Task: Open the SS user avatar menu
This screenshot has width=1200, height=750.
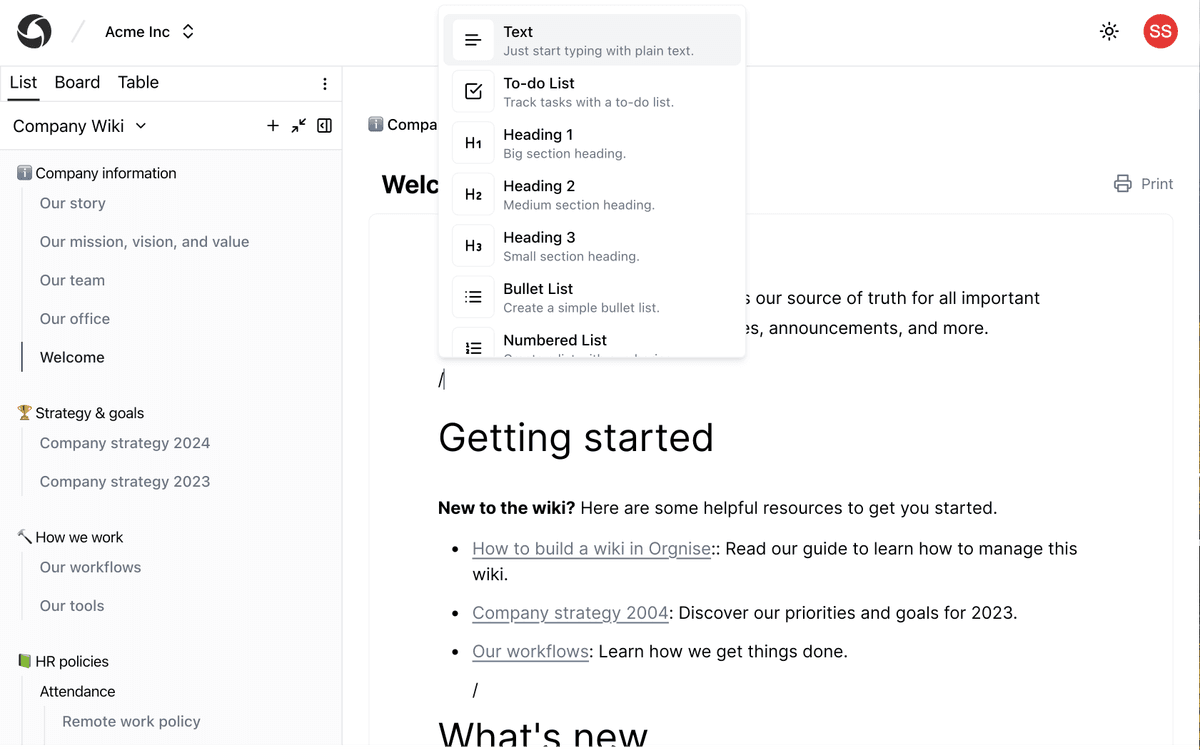Action: point(1160,32)
